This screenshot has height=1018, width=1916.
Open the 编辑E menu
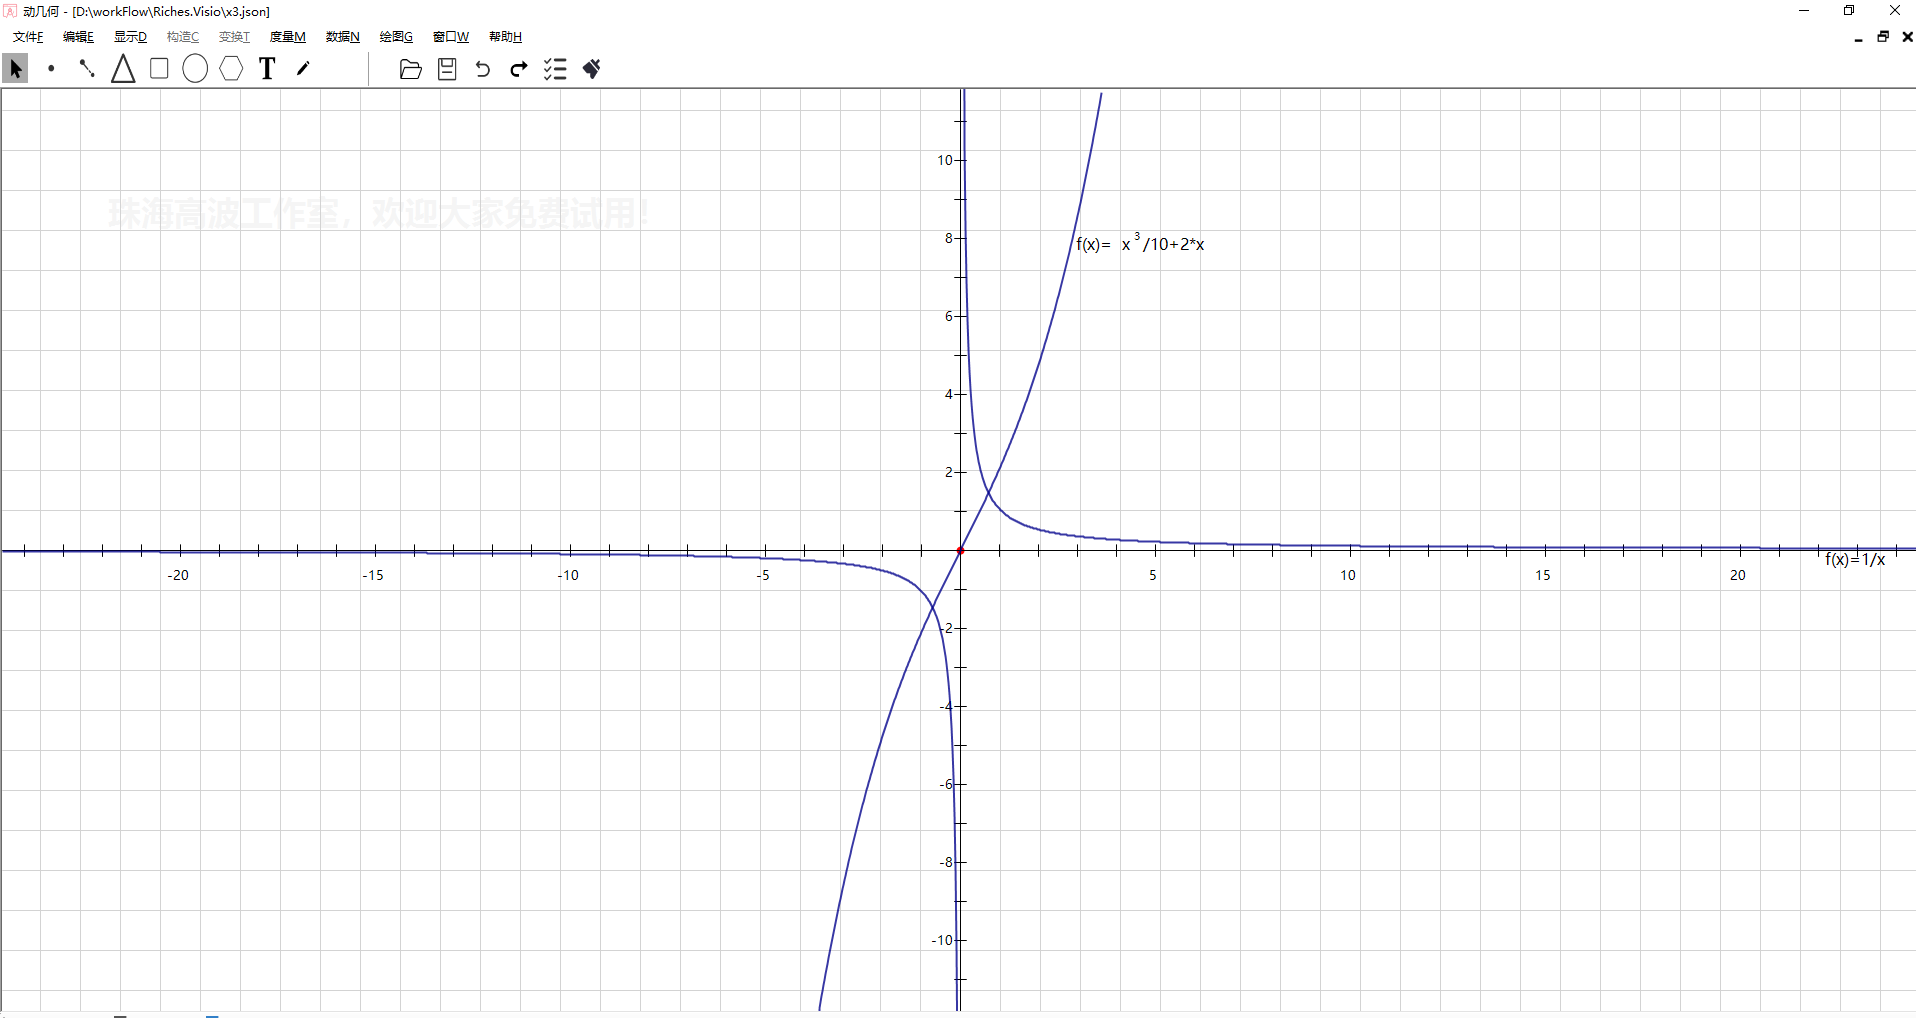[78, 37]
